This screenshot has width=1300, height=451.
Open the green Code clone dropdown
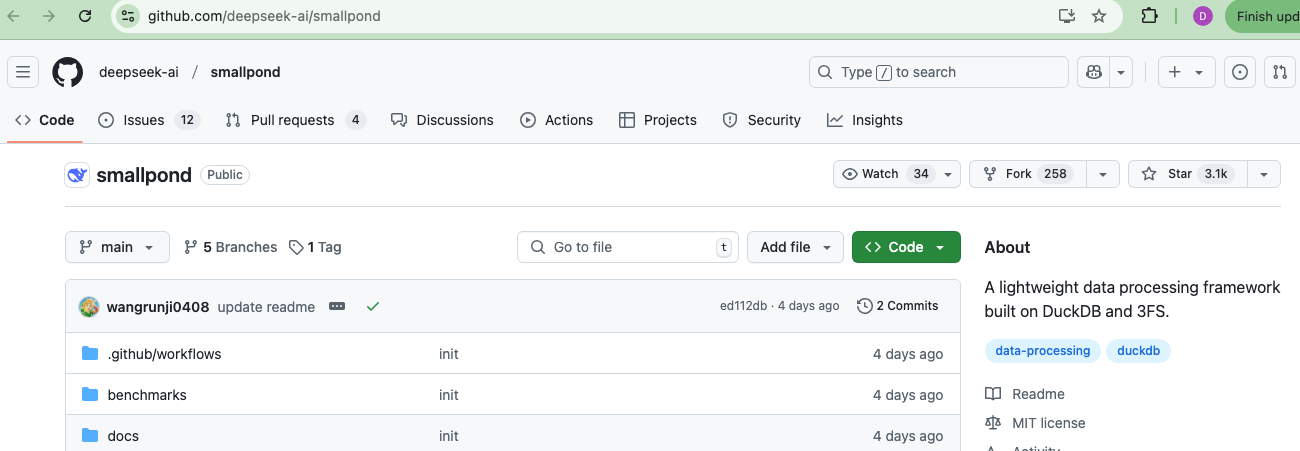click(906, 247)
